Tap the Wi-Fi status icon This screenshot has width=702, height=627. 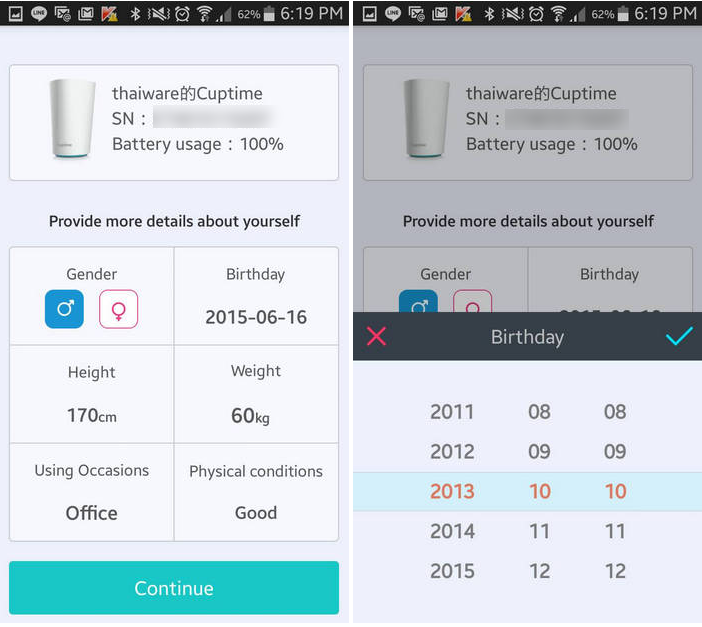(x=205, y=13)
